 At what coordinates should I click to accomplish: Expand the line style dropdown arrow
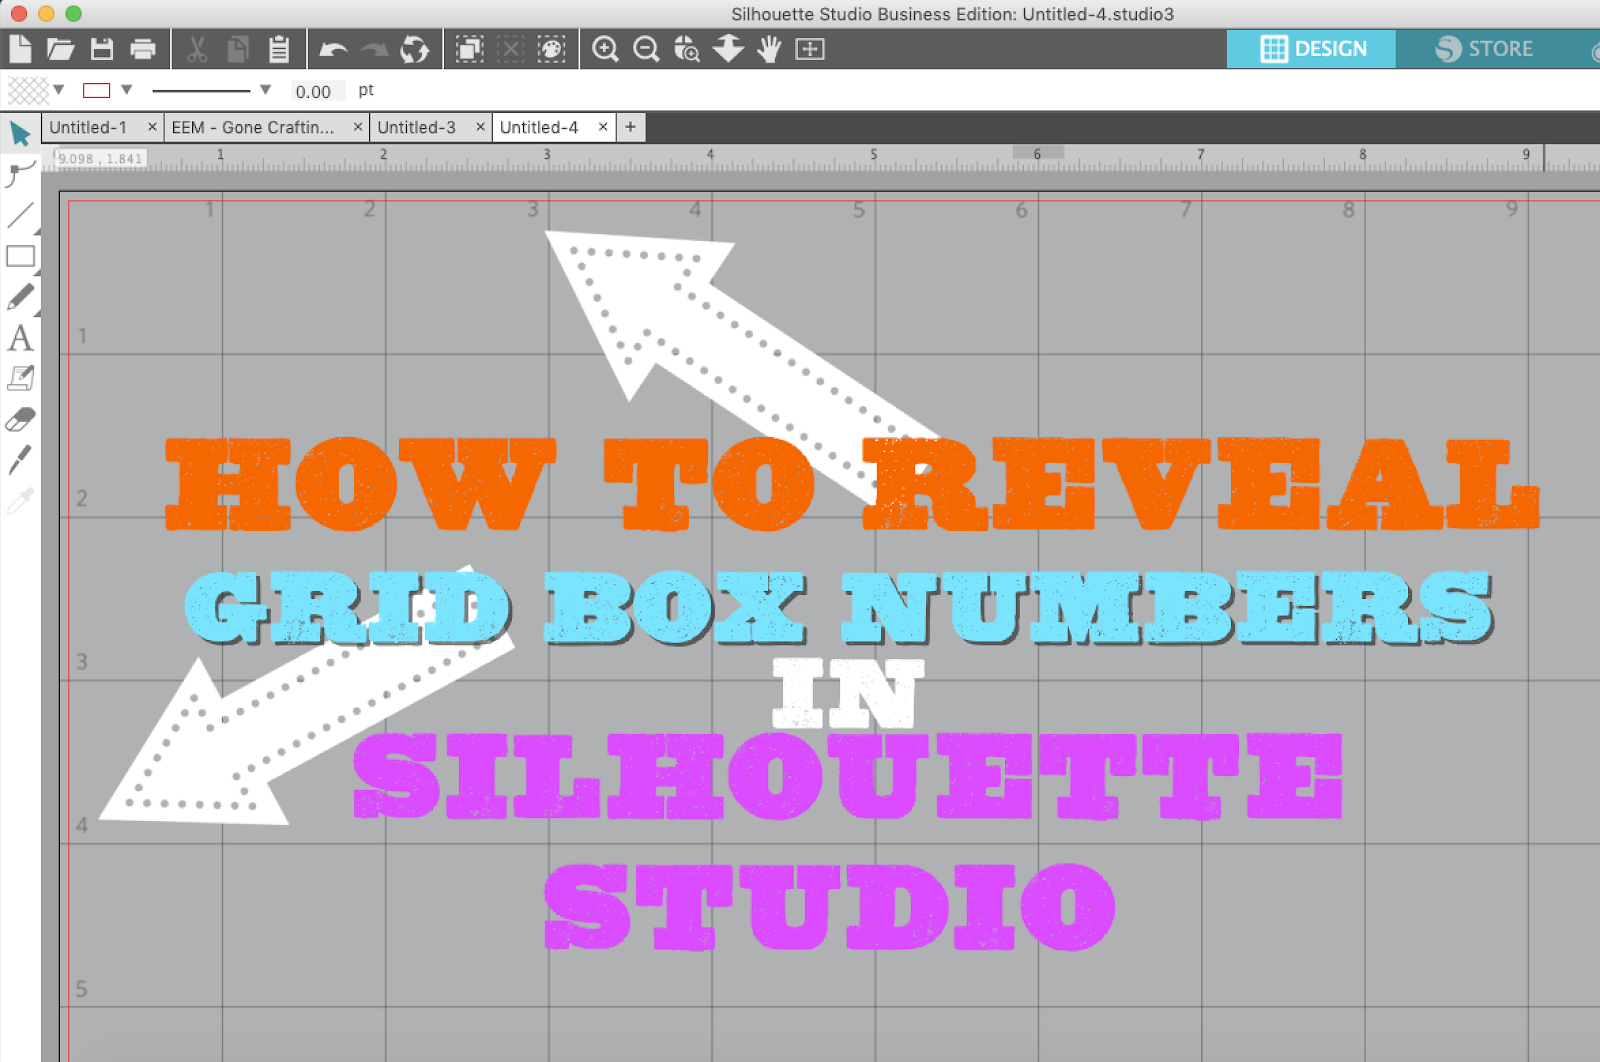pos(265,90)
